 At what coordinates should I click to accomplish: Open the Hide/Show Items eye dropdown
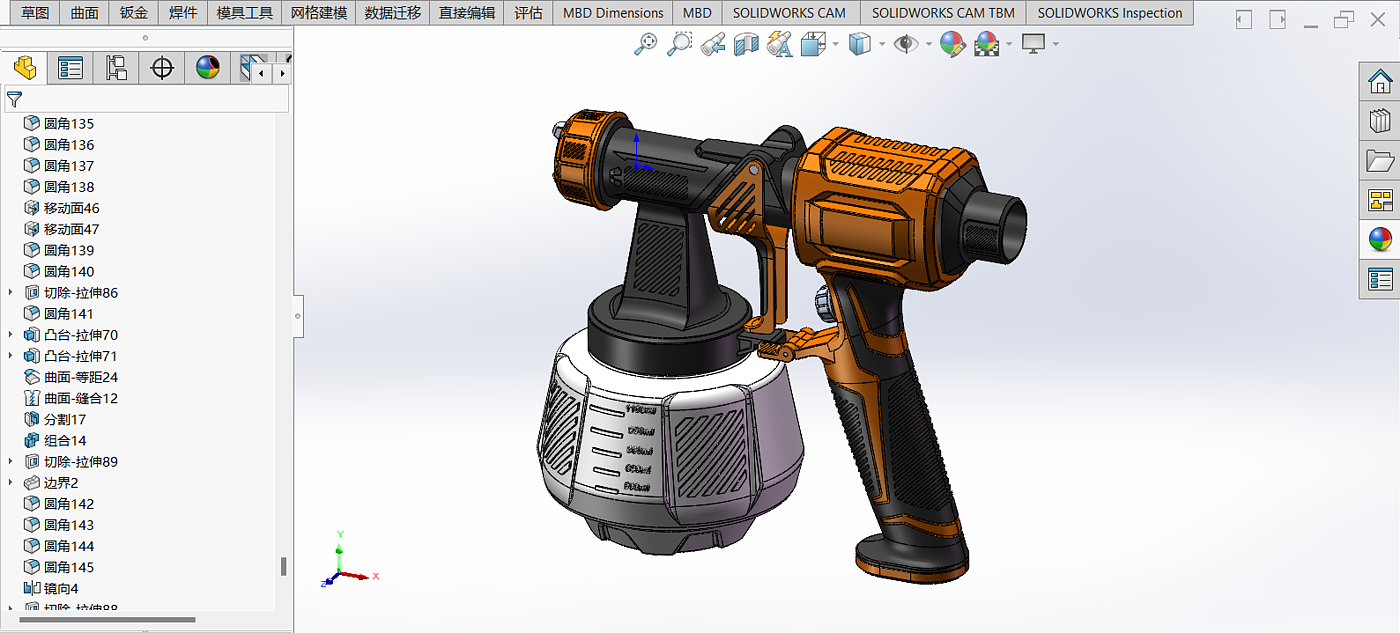[929, 44]
